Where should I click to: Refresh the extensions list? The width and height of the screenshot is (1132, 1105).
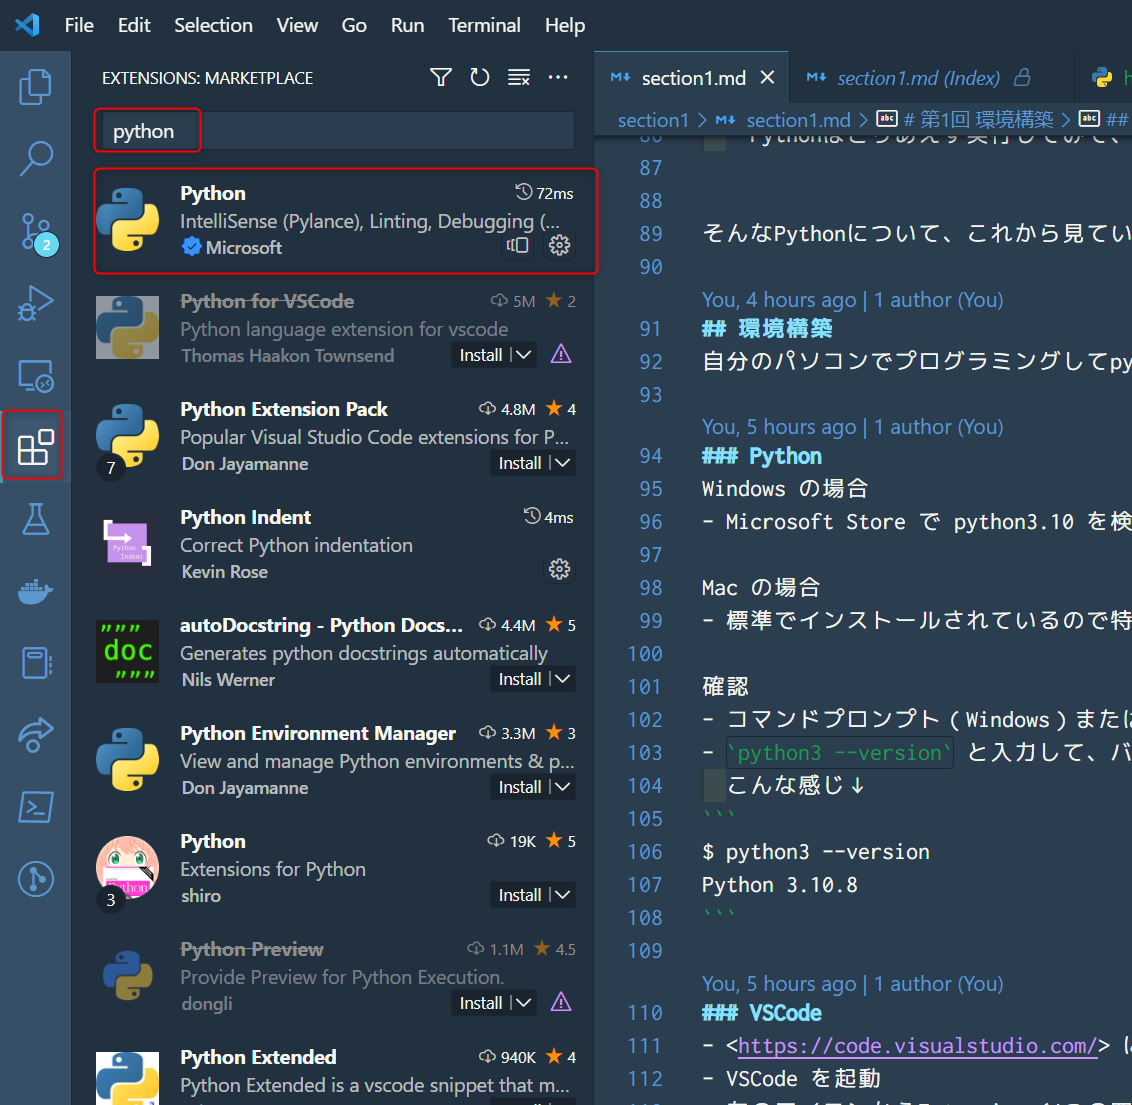(x=480, y=76)
